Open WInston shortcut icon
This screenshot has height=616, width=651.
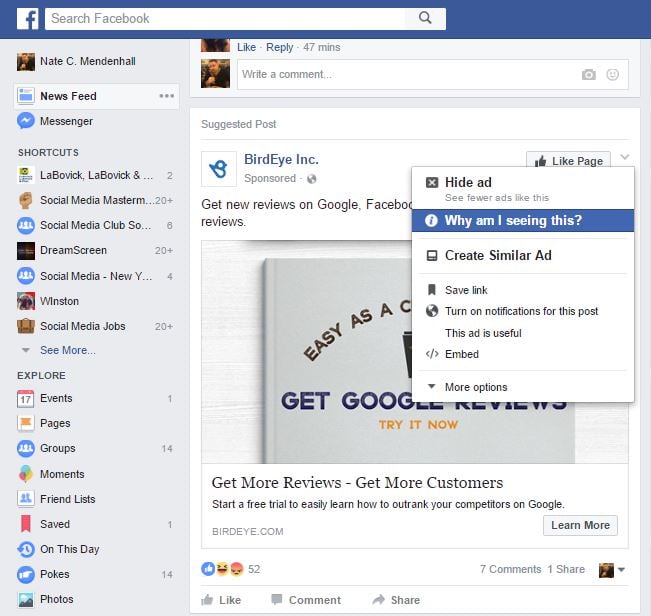tap(26, 301)
